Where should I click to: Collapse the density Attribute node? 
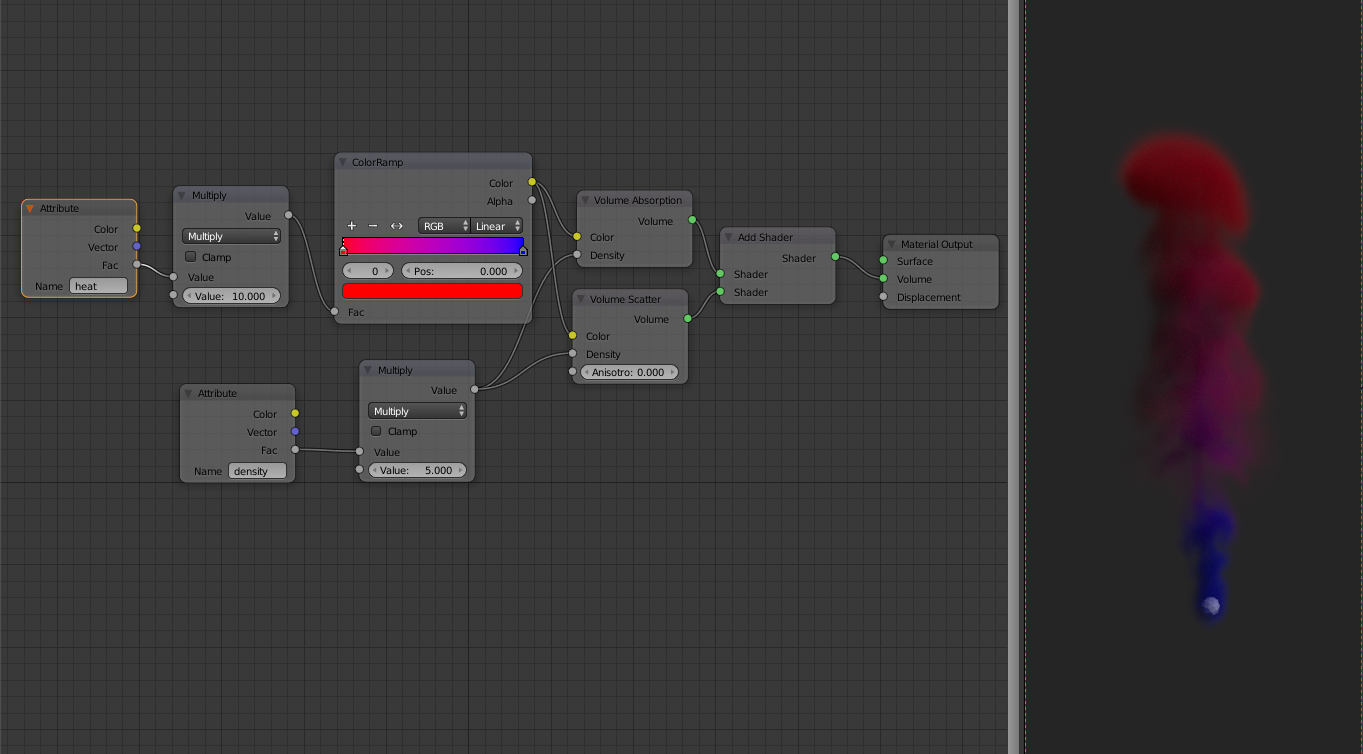[x=188, y=393]
